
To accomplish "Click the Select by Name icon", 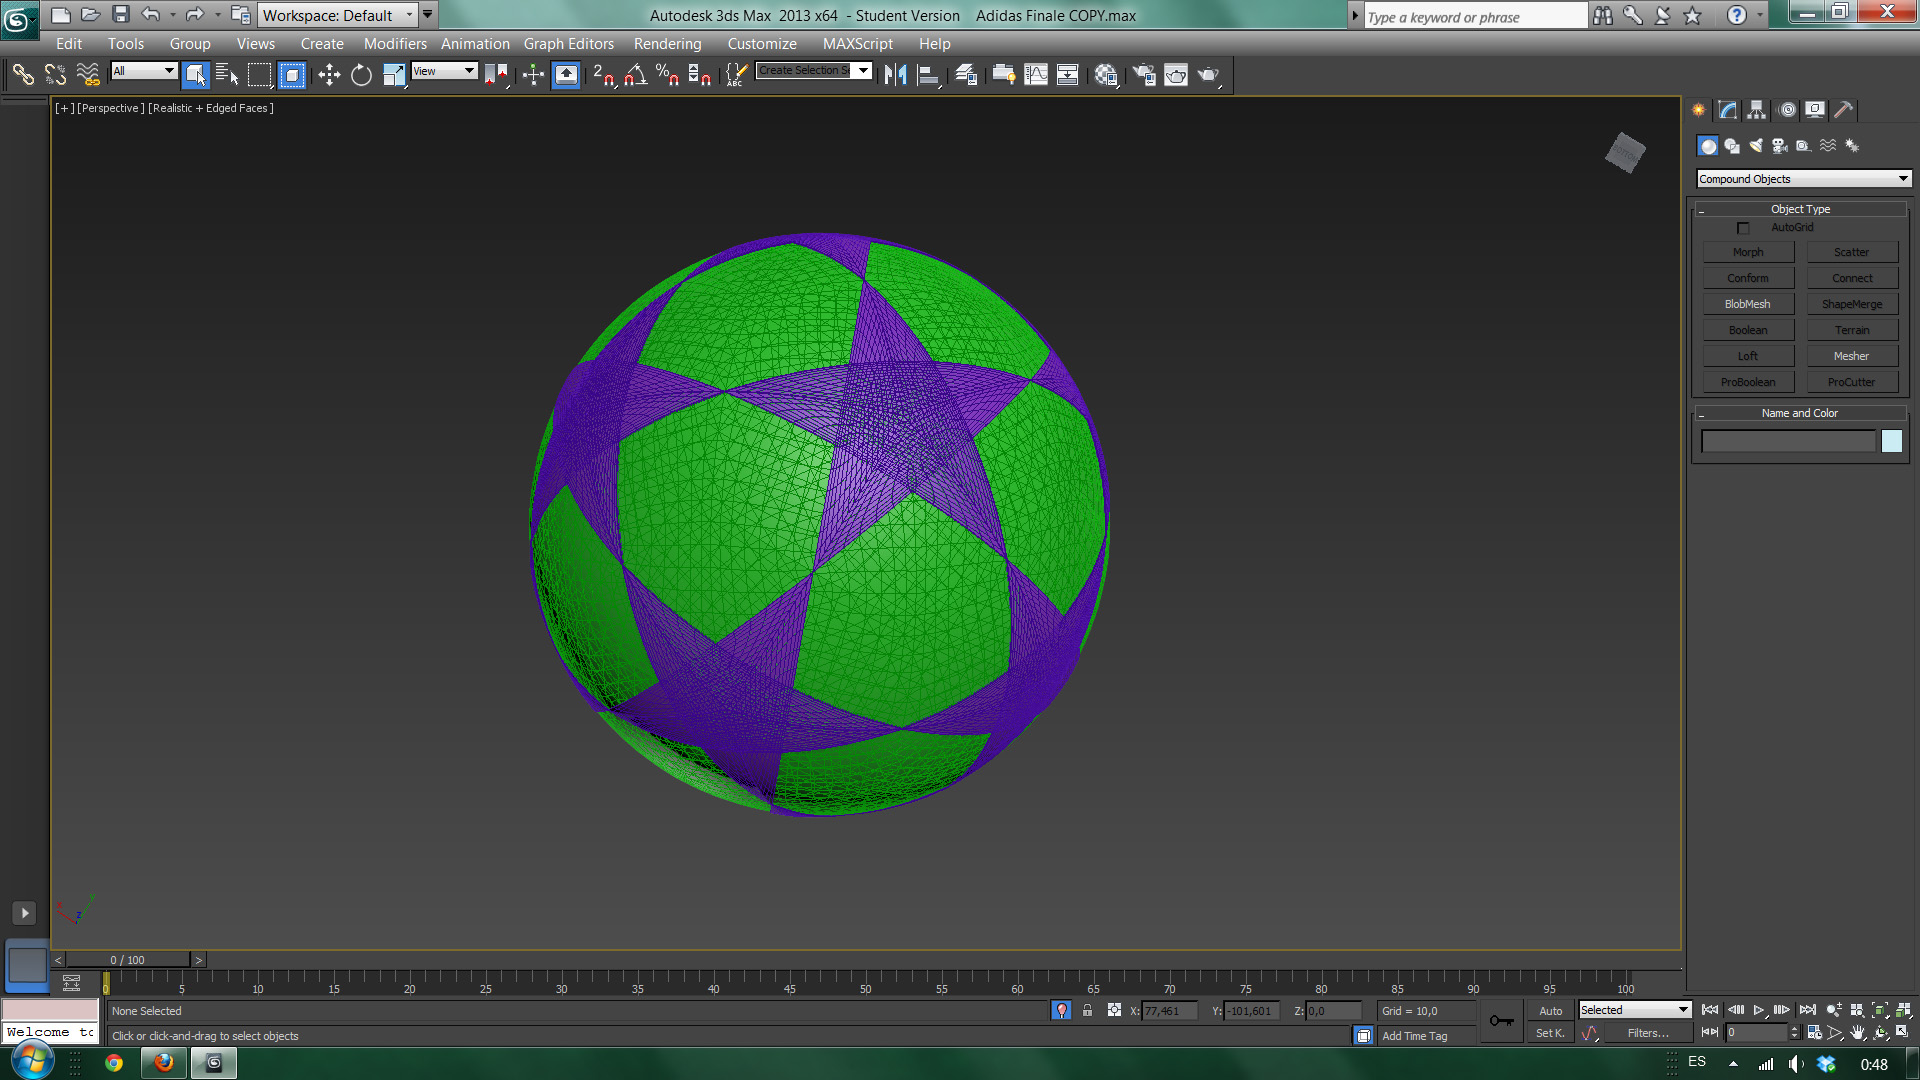I will click(x=227, y=75).
